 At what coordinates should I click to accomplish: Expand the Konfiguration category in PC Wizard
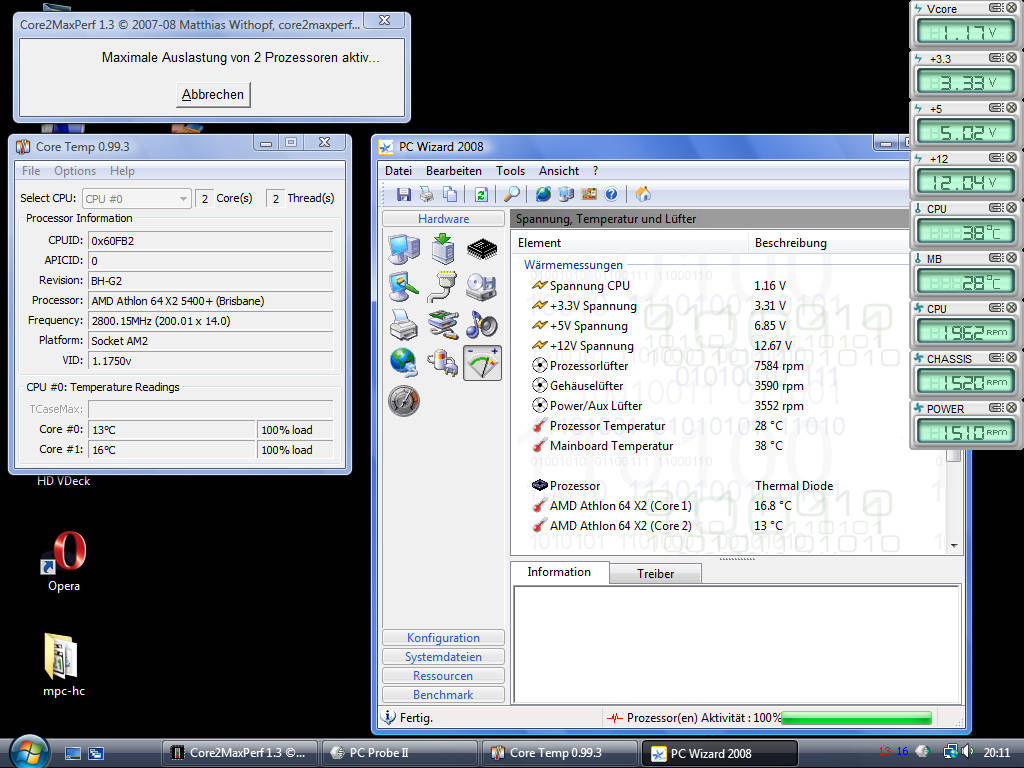(443, 637)
